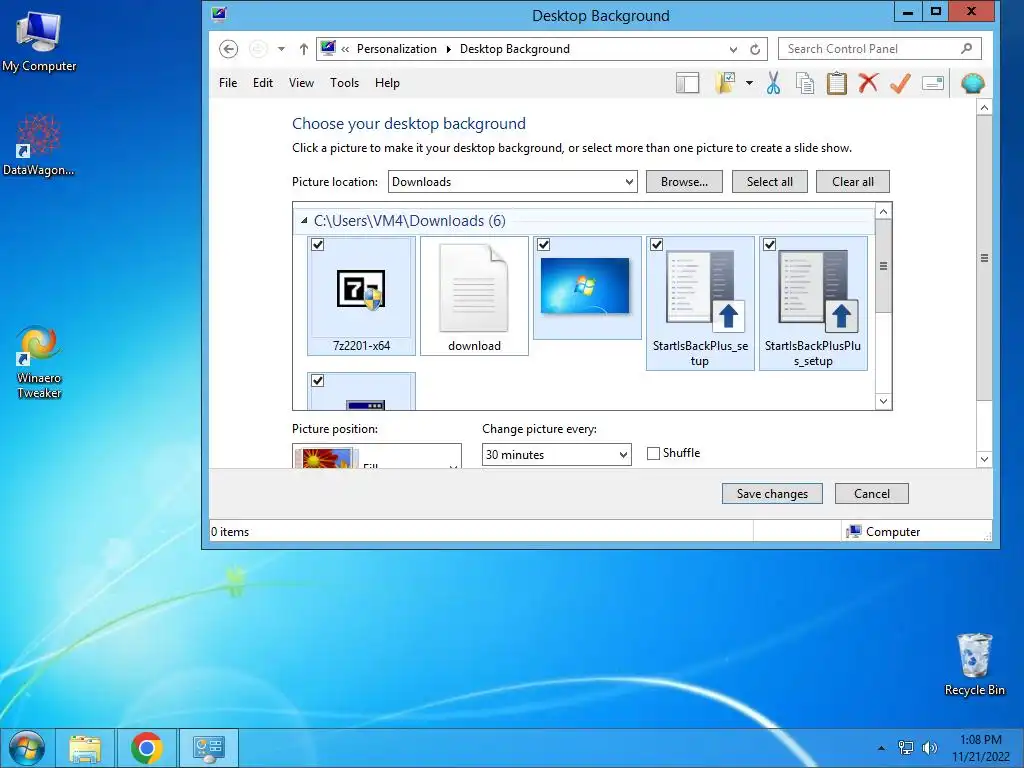Image resolution: width=1024 pixels, height=768 pixels.
Task: Open Winaero Tweaker desktop shortcut
Action: pos(39,362)
